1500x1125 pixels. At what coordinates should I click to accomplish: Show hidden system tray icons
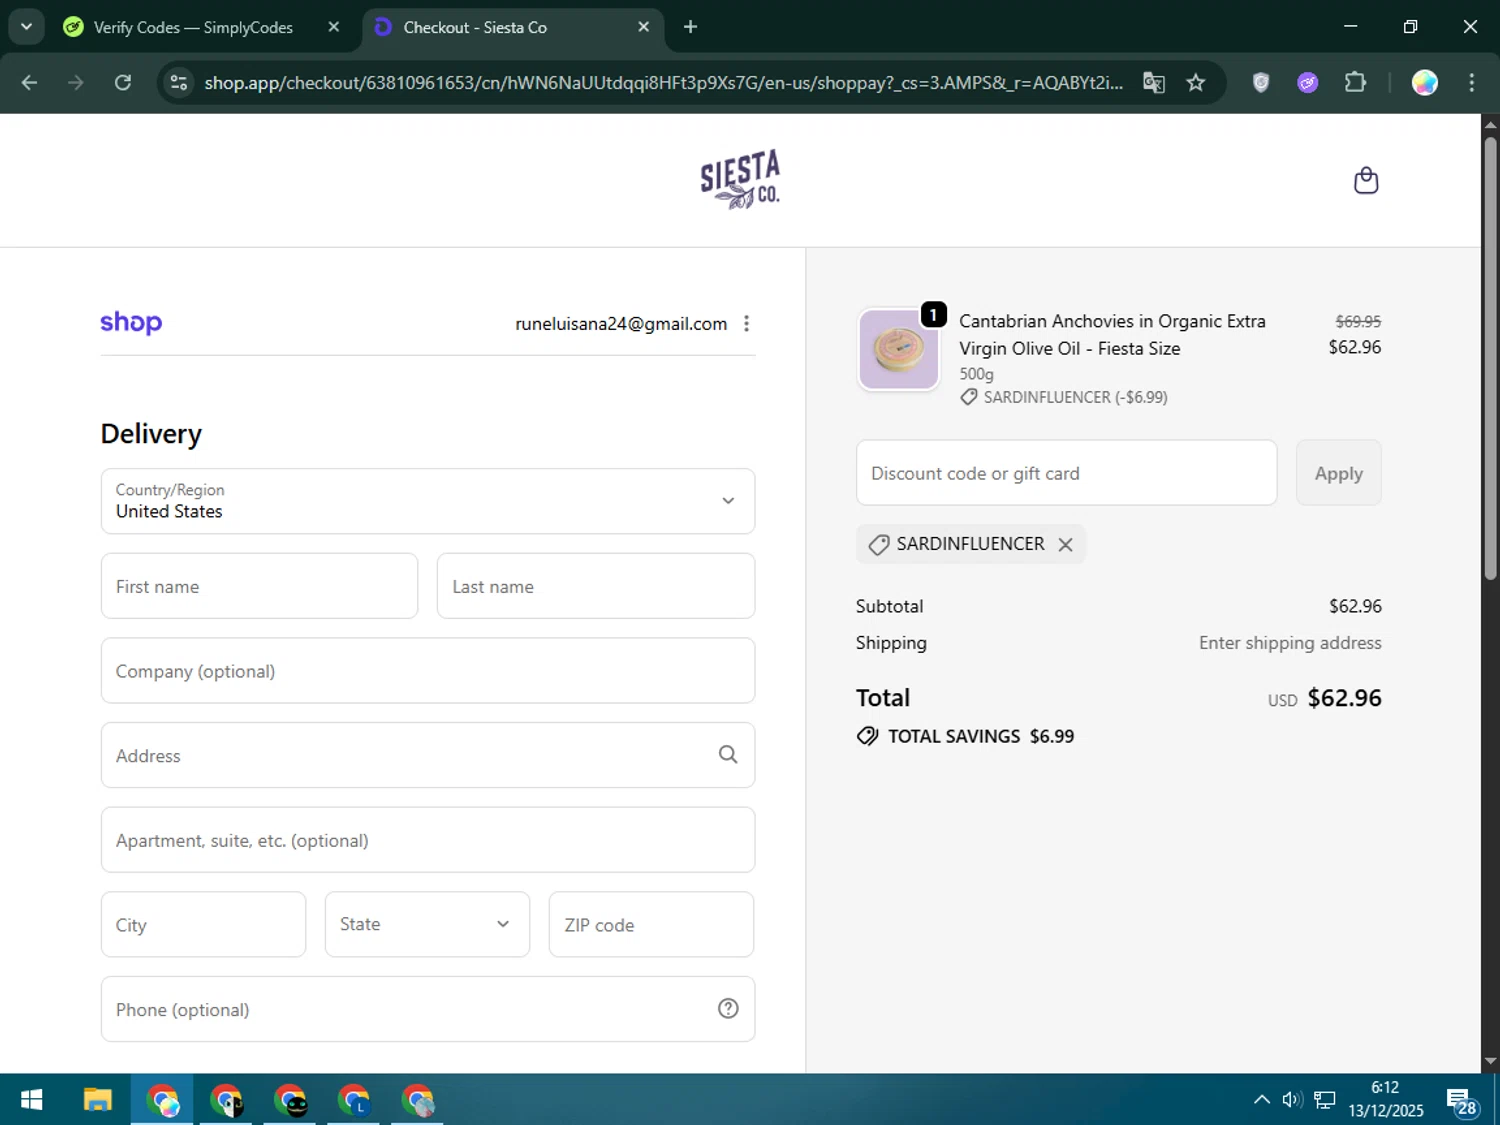point(1261,1100)
